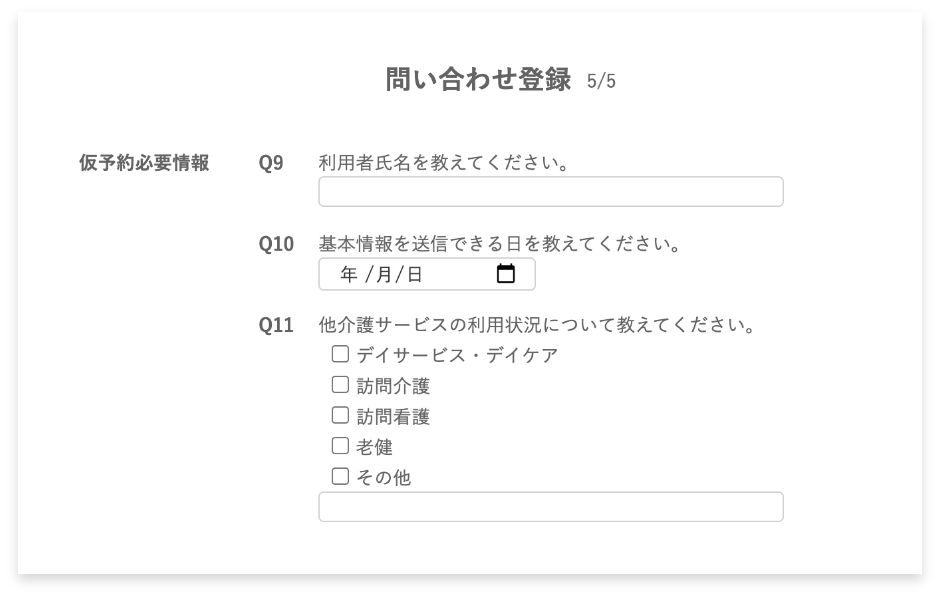The image size is (940, 598).
Task: Toggle the 老健 checkbox
Action: 340,446
